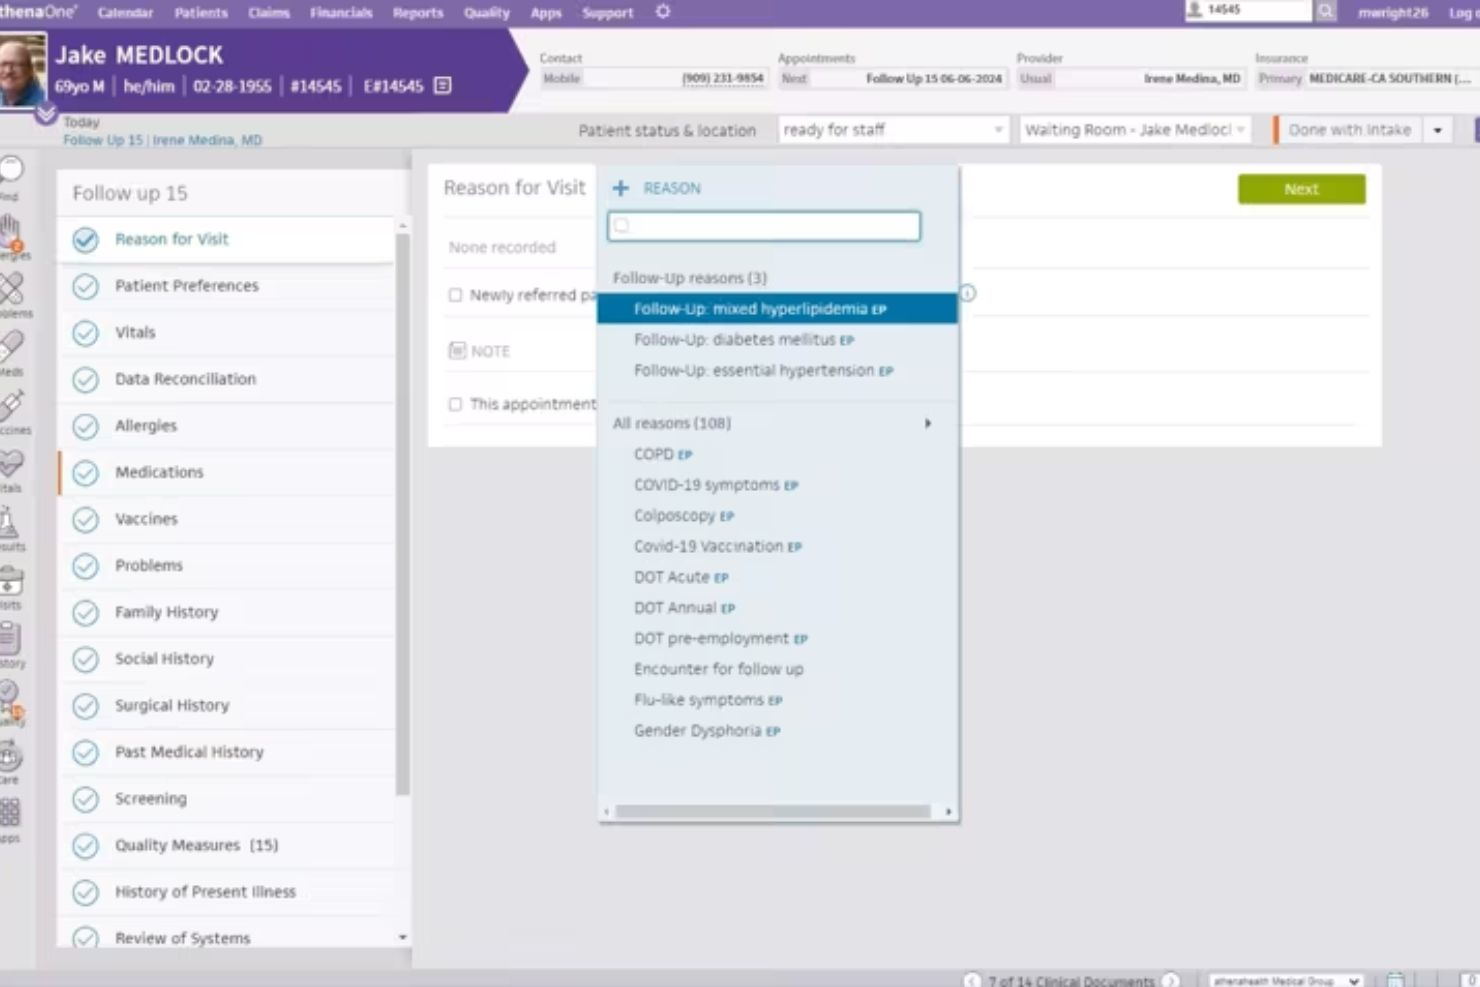Open the Waiting Room location dropdown
The width and height of the screenshot is (1480, 987).
1135,130
